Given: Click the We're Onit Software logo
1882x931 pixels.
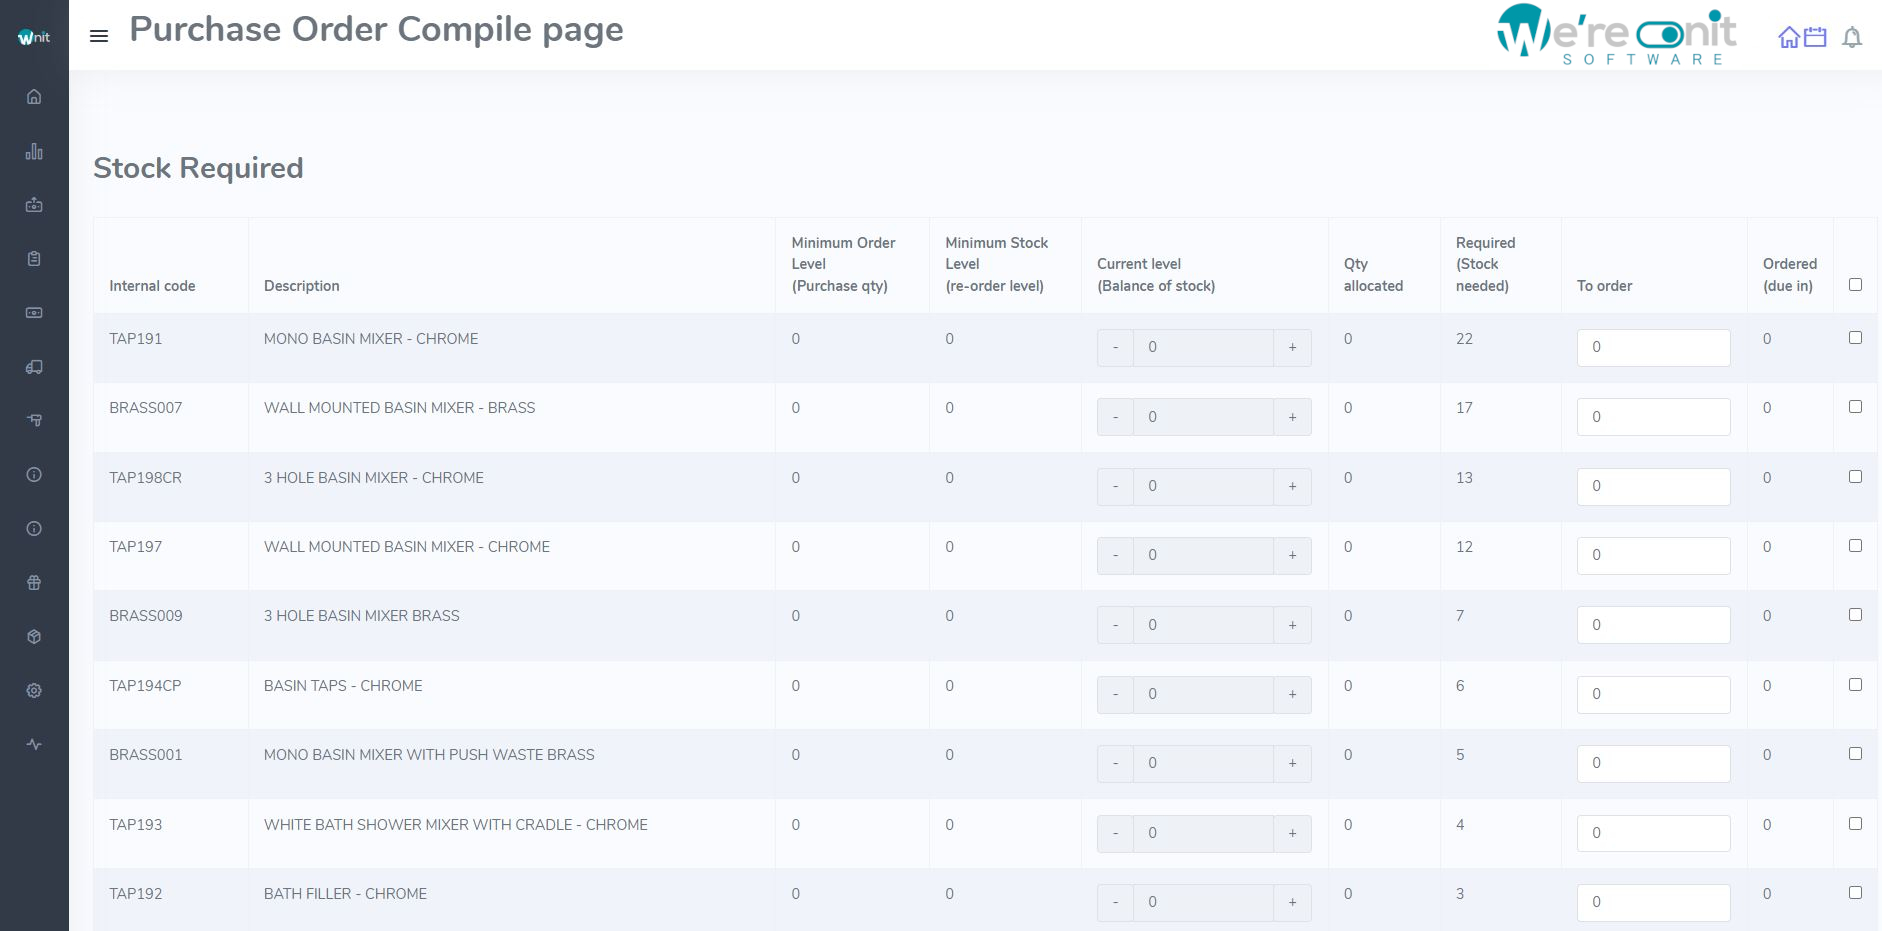Looking at the screenshot, I should [1616, 35].
